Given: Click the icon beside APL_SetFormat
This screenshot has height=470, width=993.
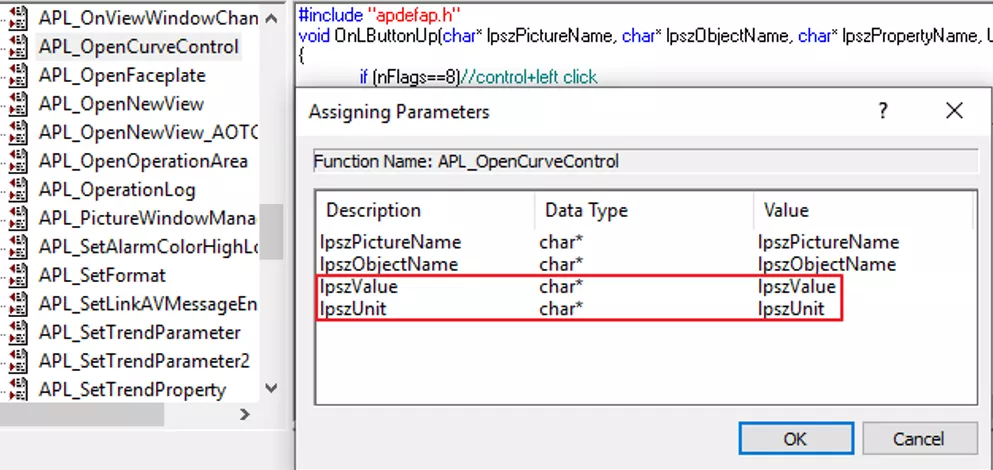Looking at the screenshot, I should (x=18, y=276).
